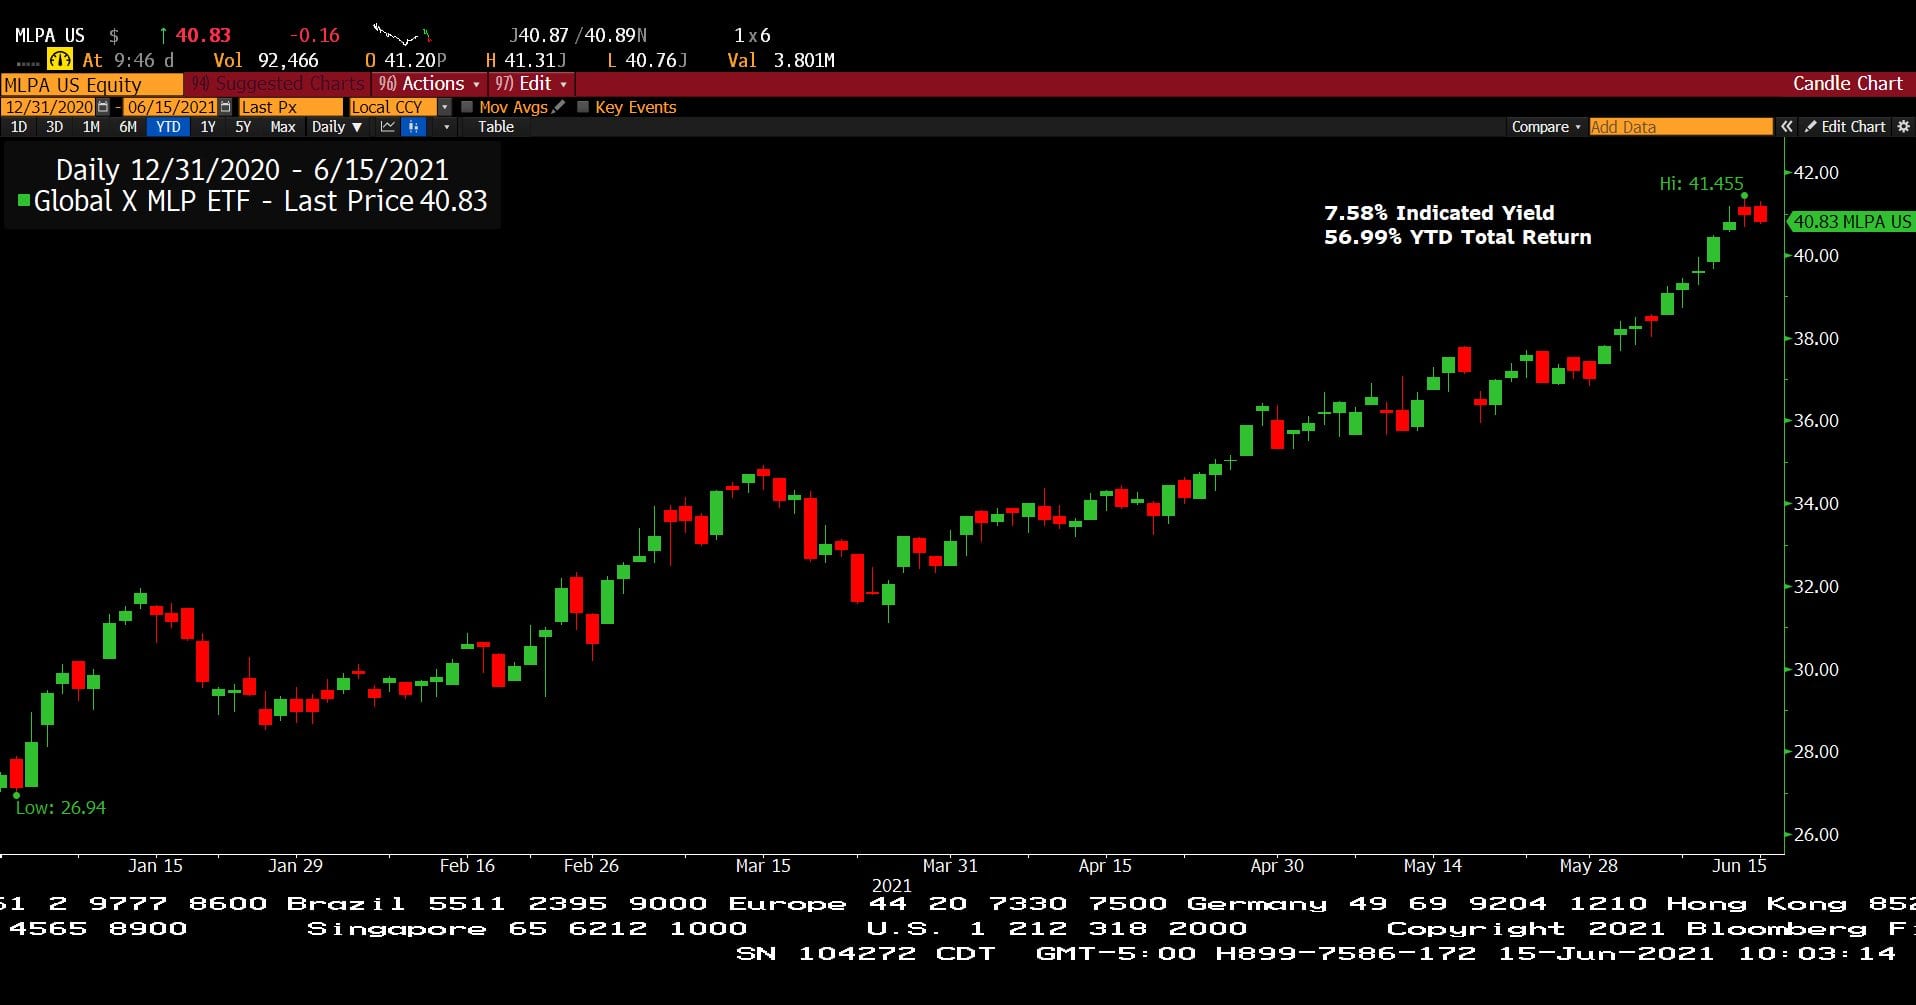Click the Add Data input field
The image size is (1916, 1005).
(x=1680, y=127)
